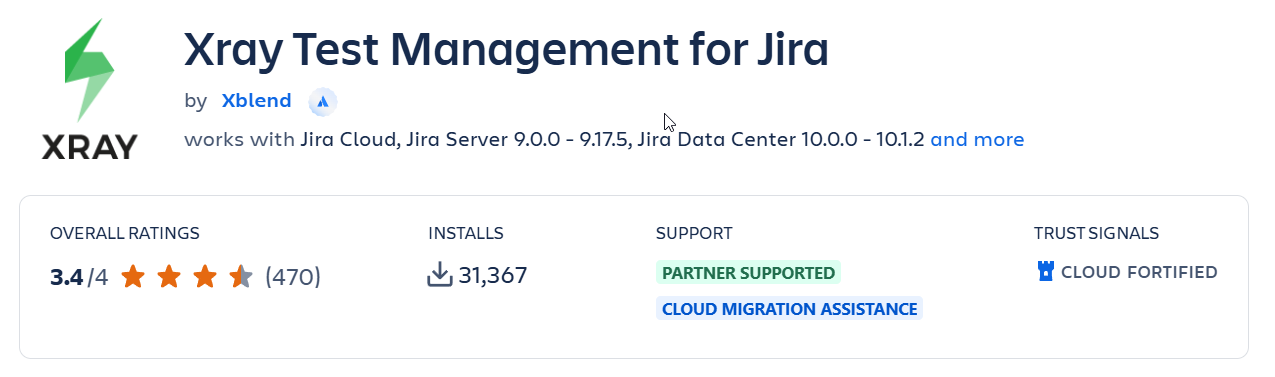
Task: Click the Cloud Fortified castle icon
Action: click(1046, 272)
